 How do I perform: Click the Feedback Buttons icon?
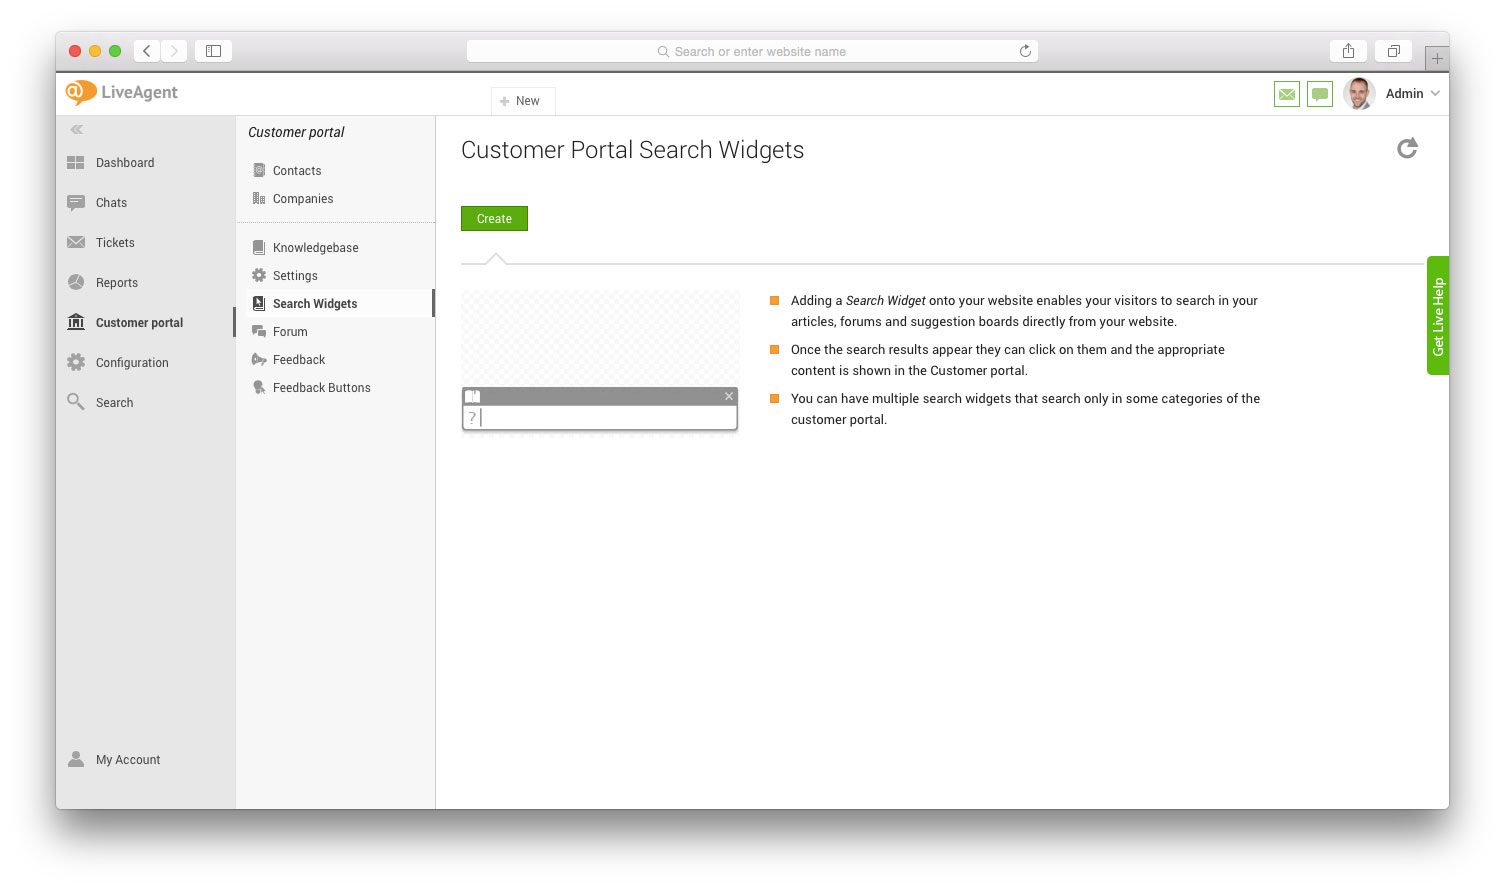click(259, 387)
